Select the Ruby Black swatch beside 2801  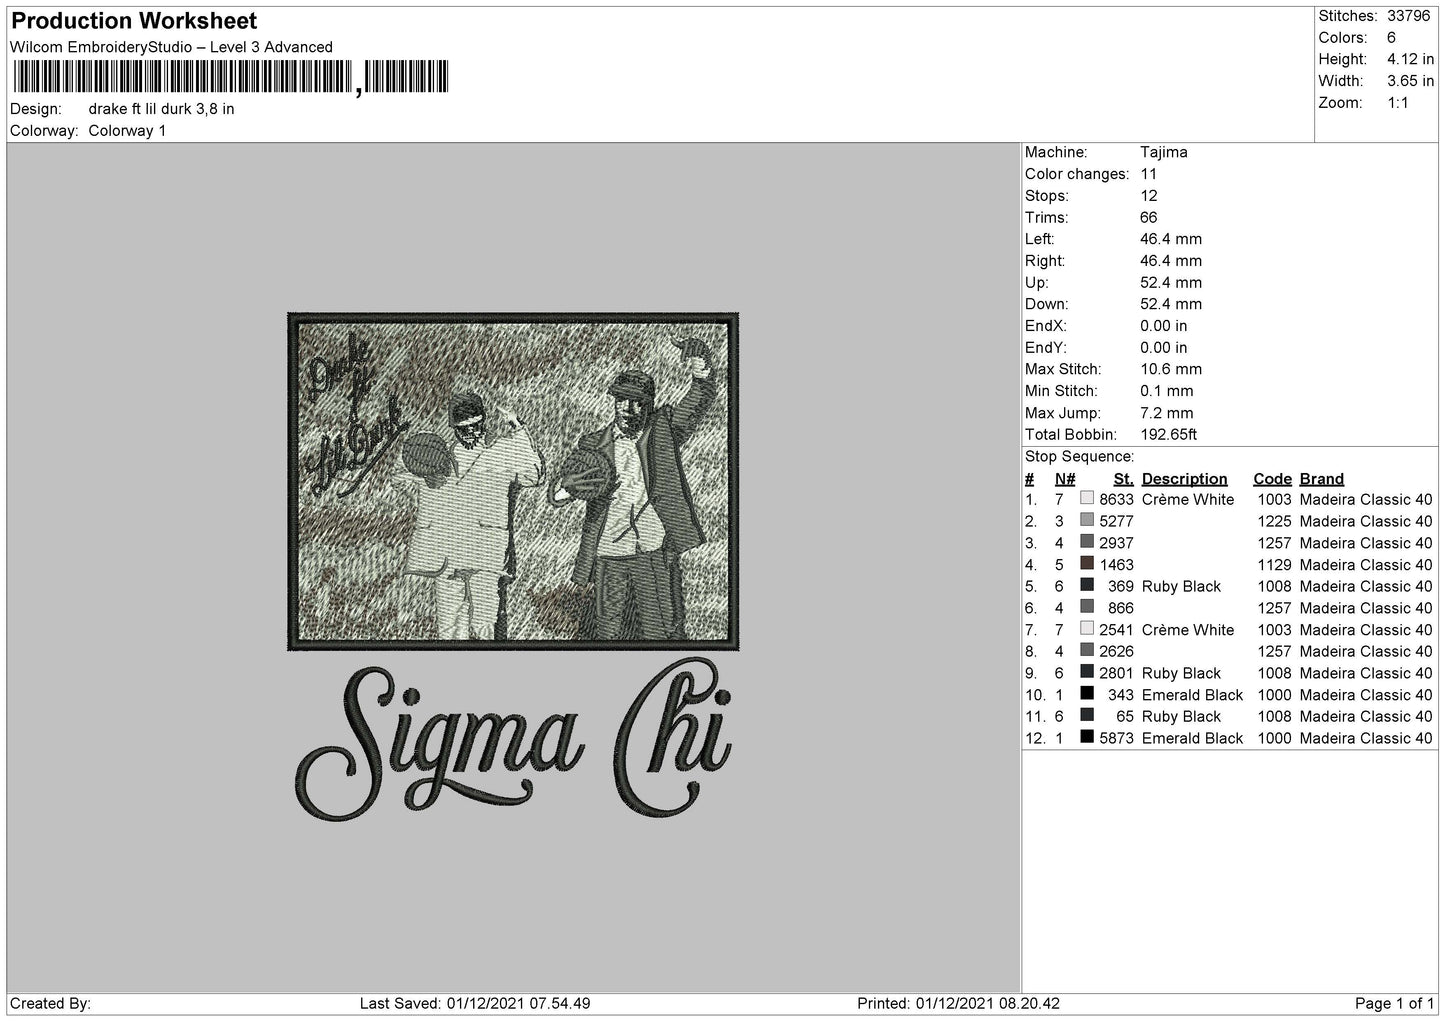(x=1087, y=673)
